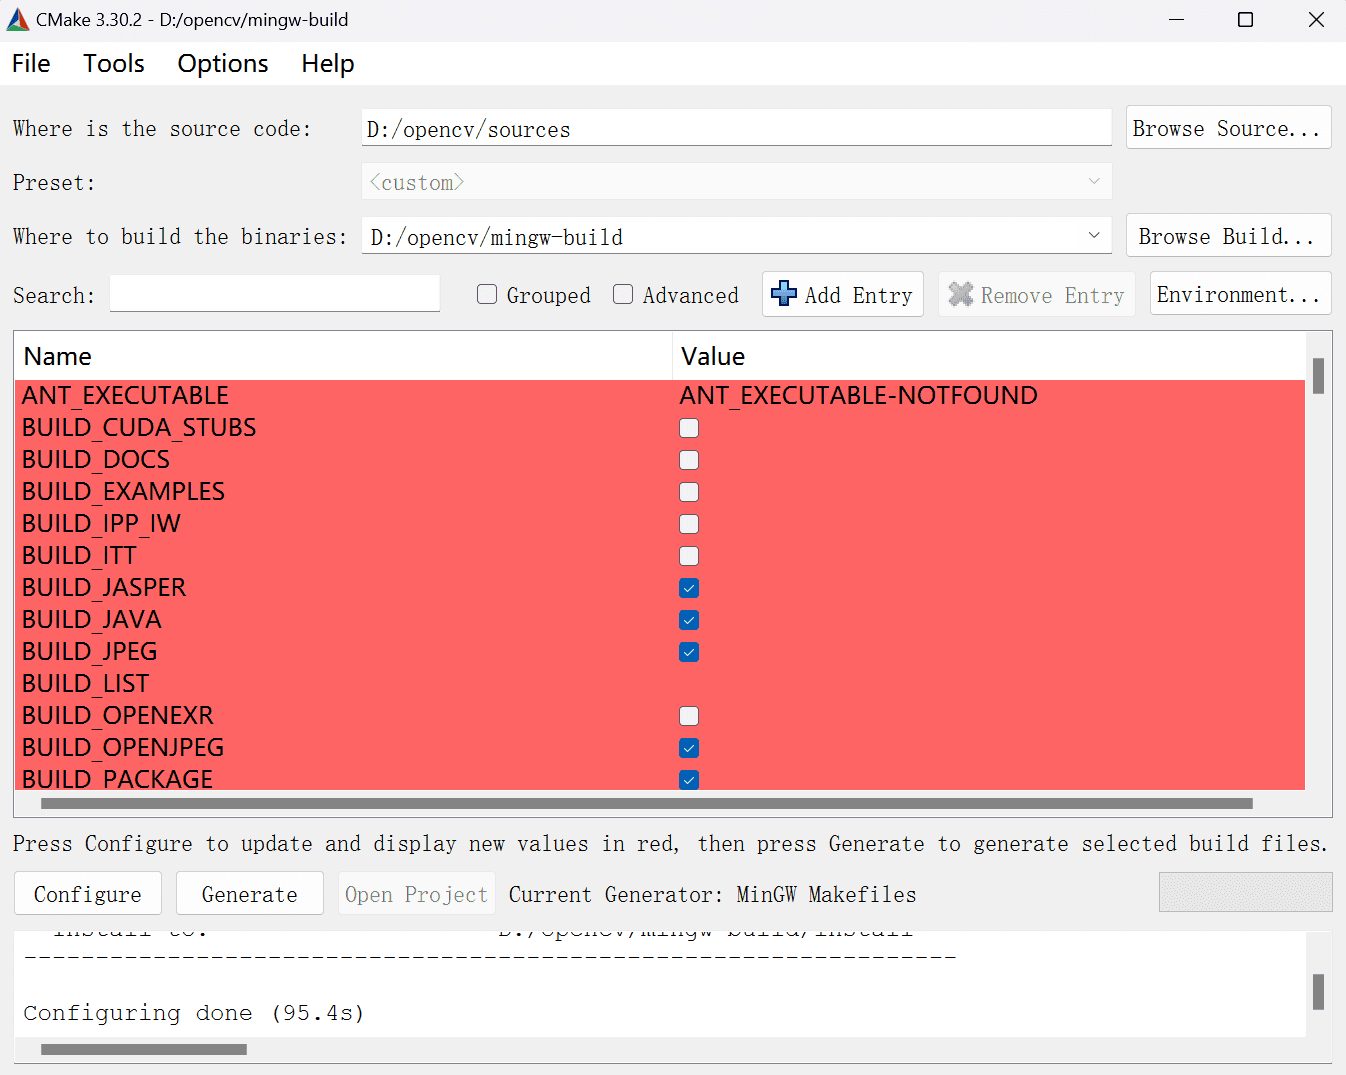Open the File menu

(31, 63)
